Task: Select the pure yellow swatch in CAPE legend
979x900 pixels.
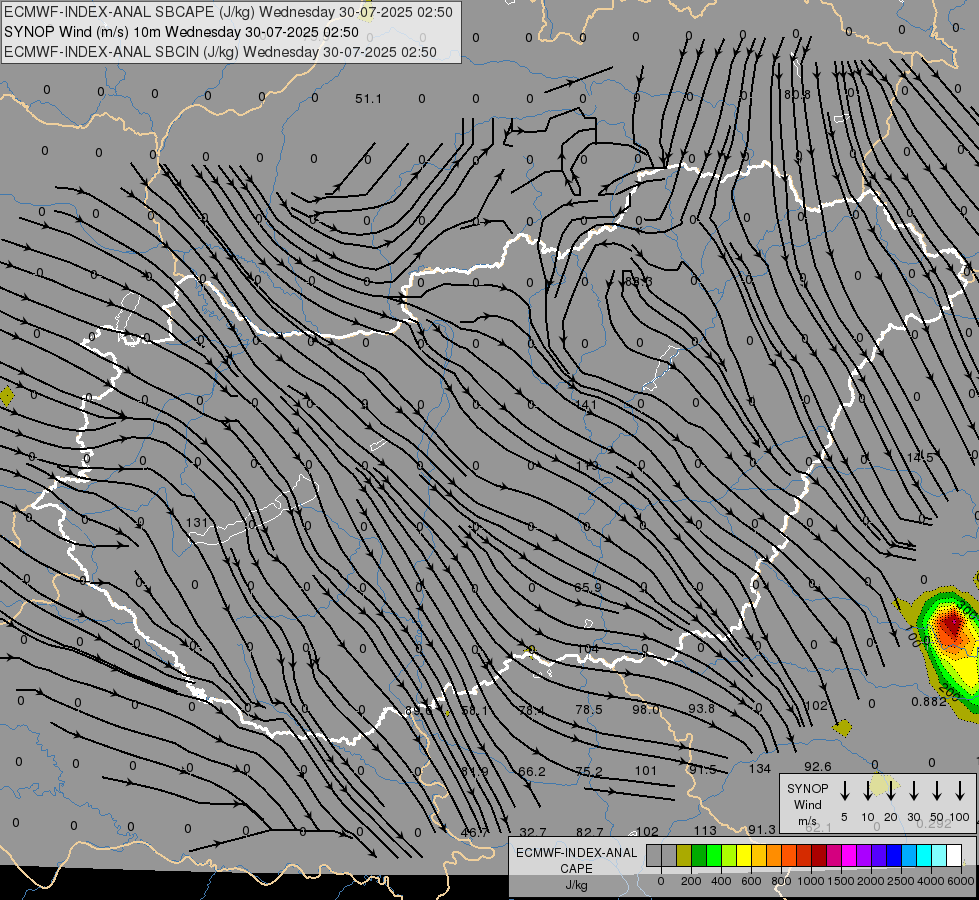Action: 744,855
